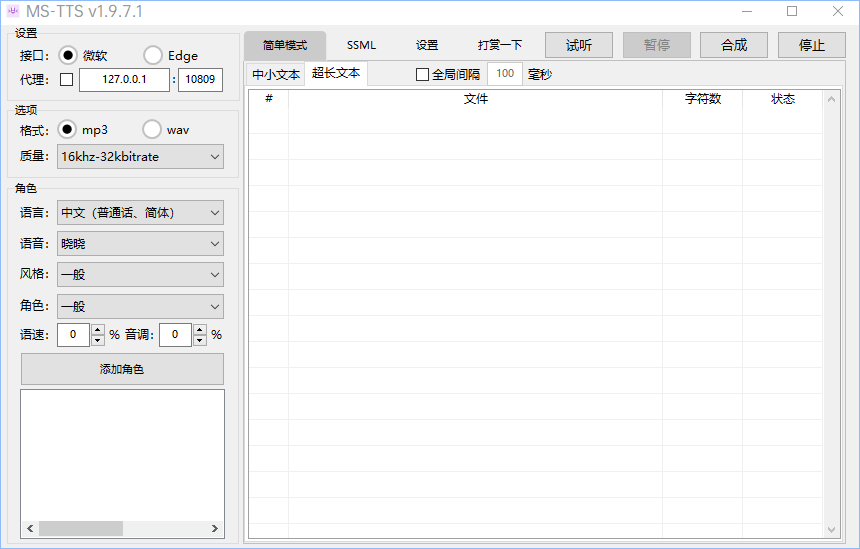Decrease 音调 pitch with down arrow
Image resolution: width=860 pixels, height=549 pixels.
point(200,340)
